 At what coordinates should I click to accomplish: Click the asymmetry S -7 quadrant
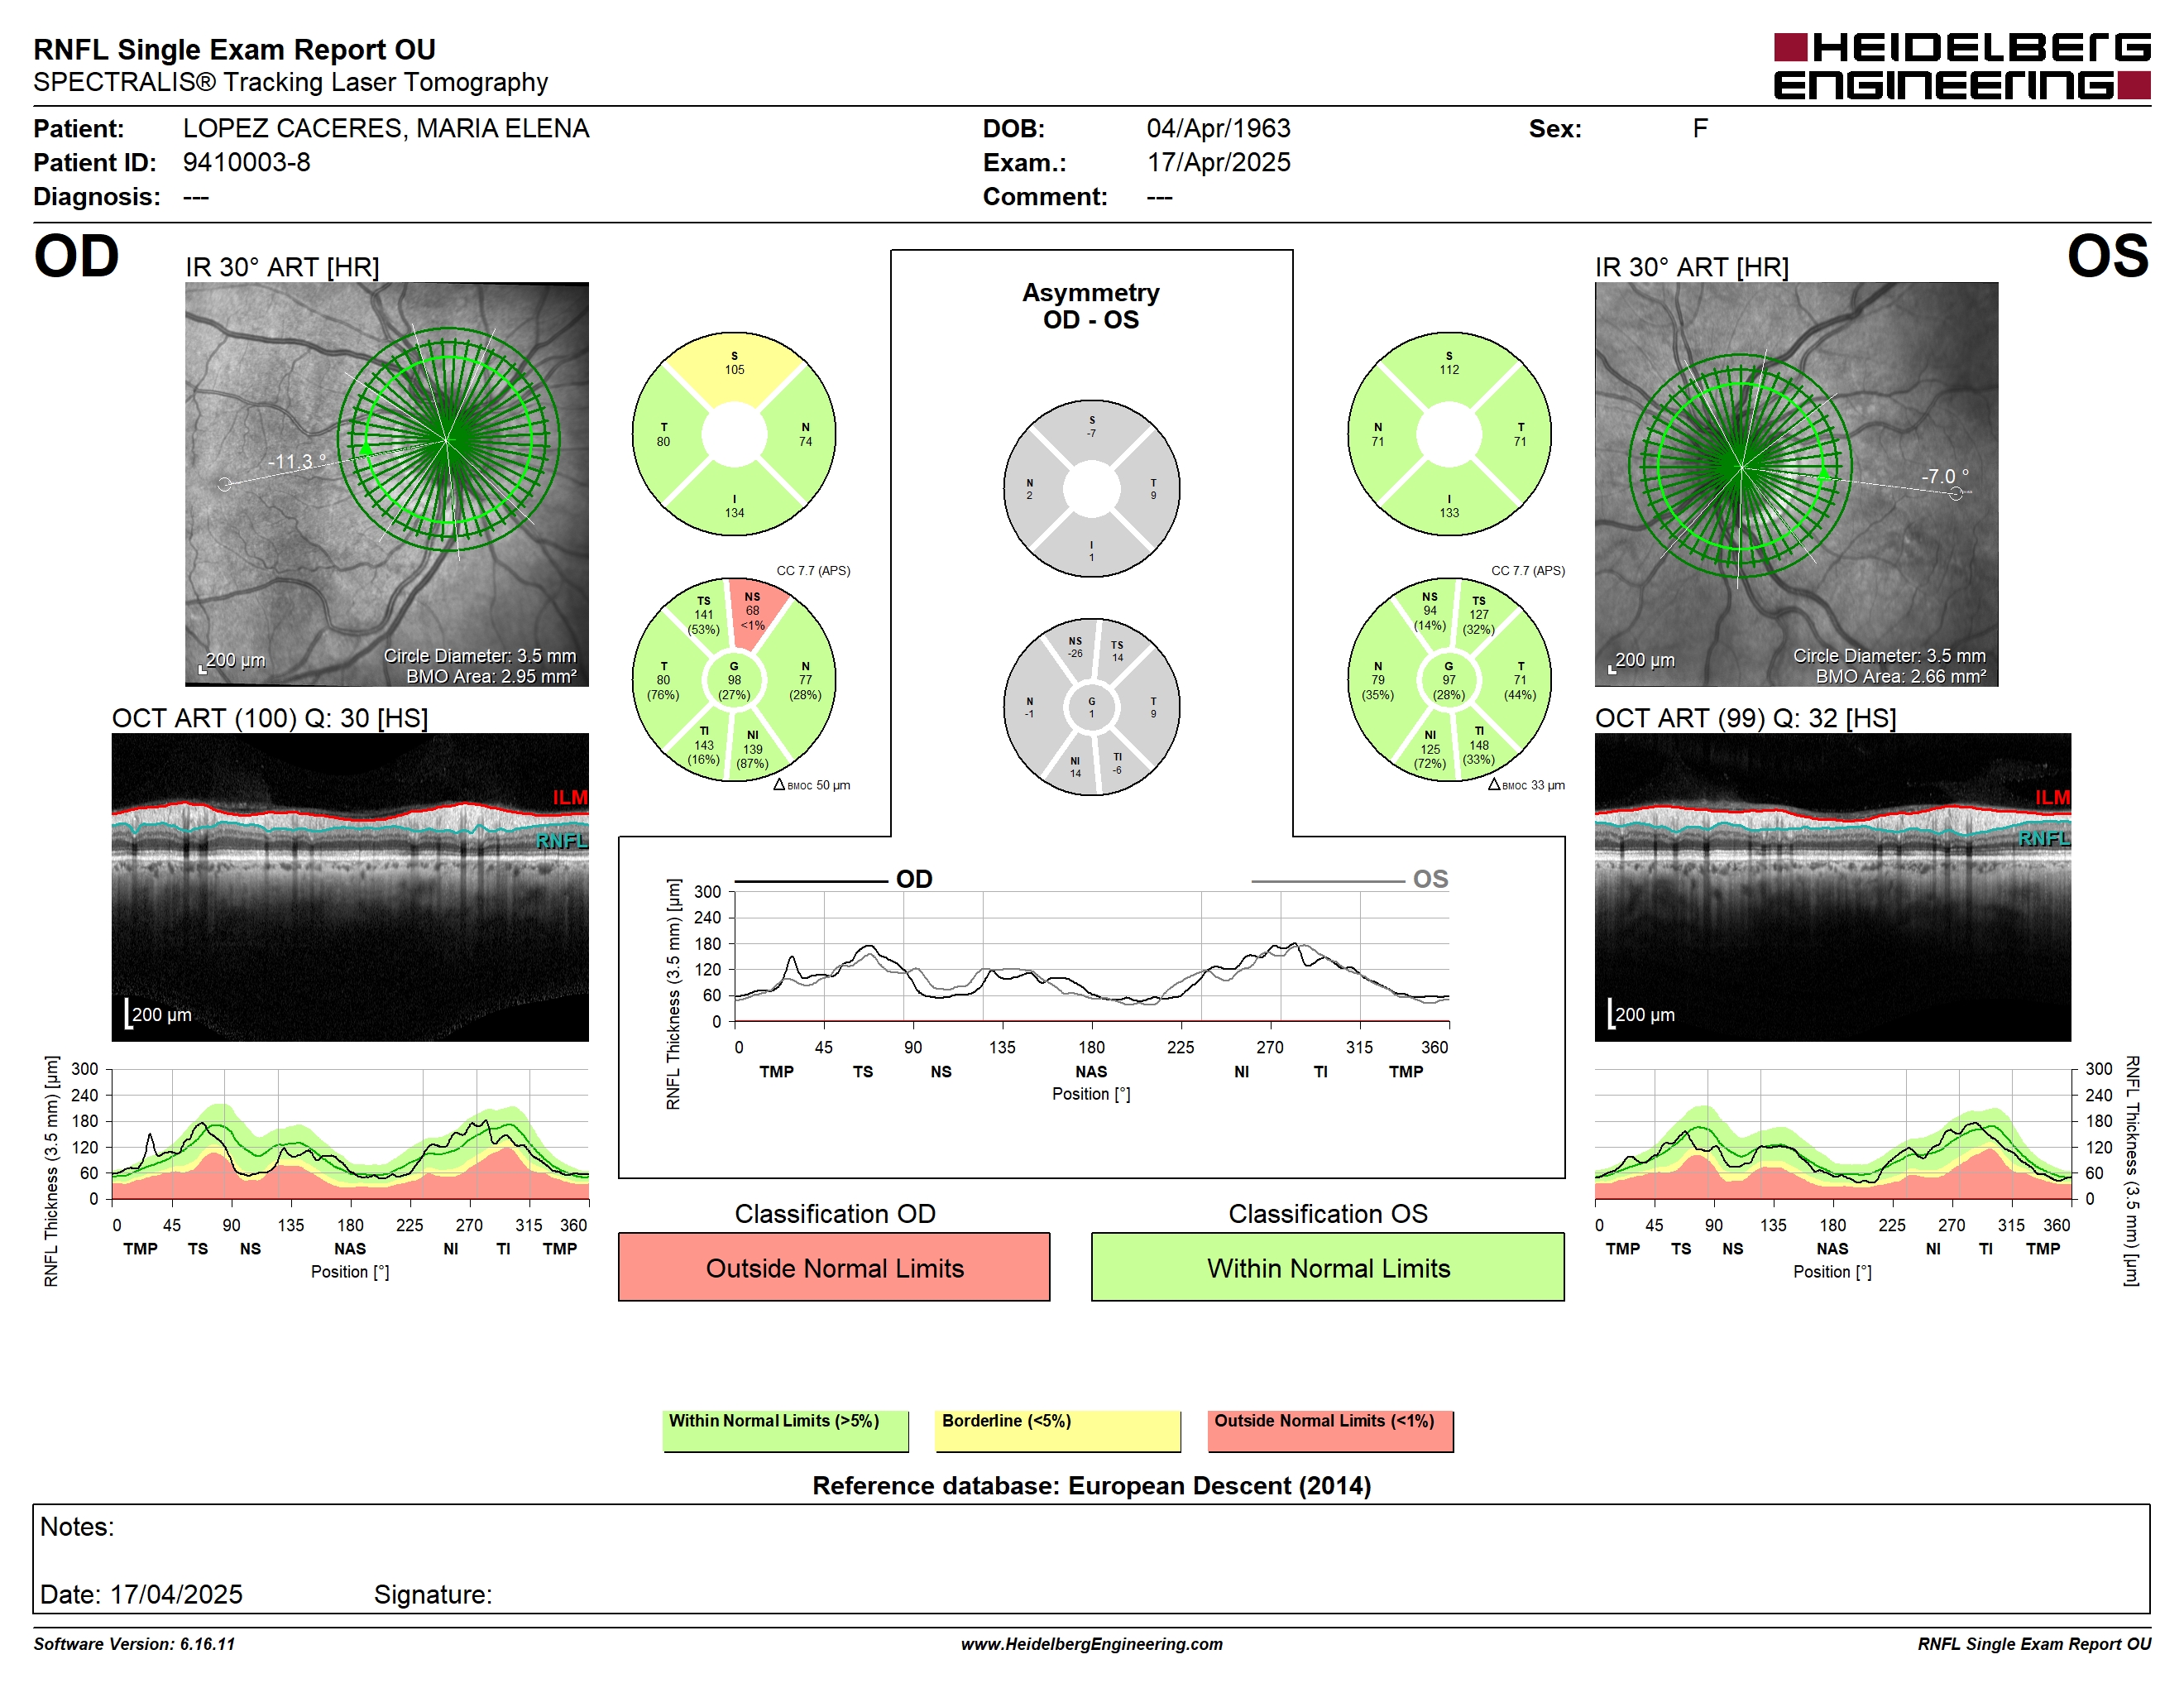click(1092, 427)
